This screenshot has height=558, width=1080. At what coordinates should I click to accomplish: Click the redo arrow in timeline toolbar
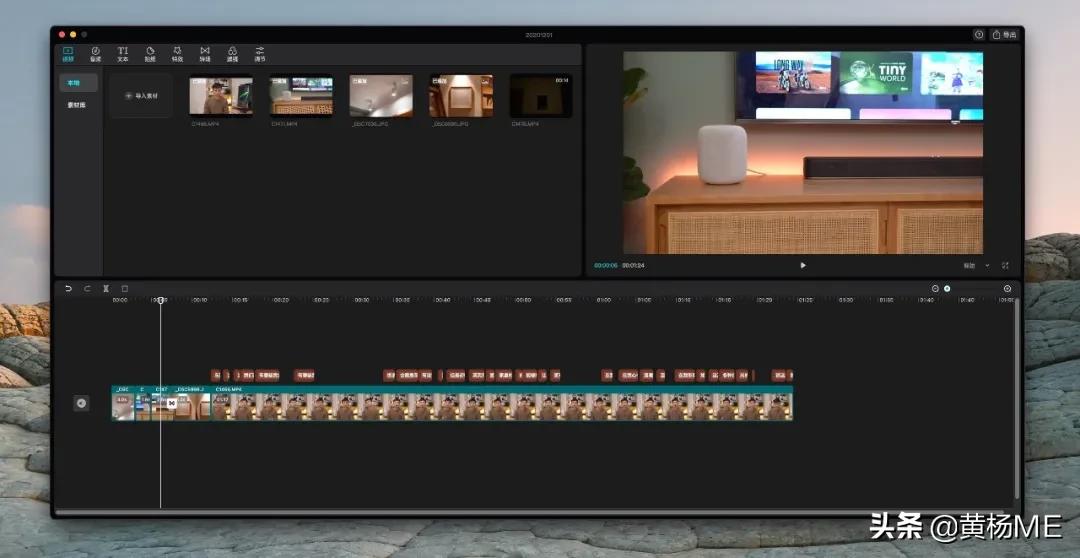coord(87,289)
